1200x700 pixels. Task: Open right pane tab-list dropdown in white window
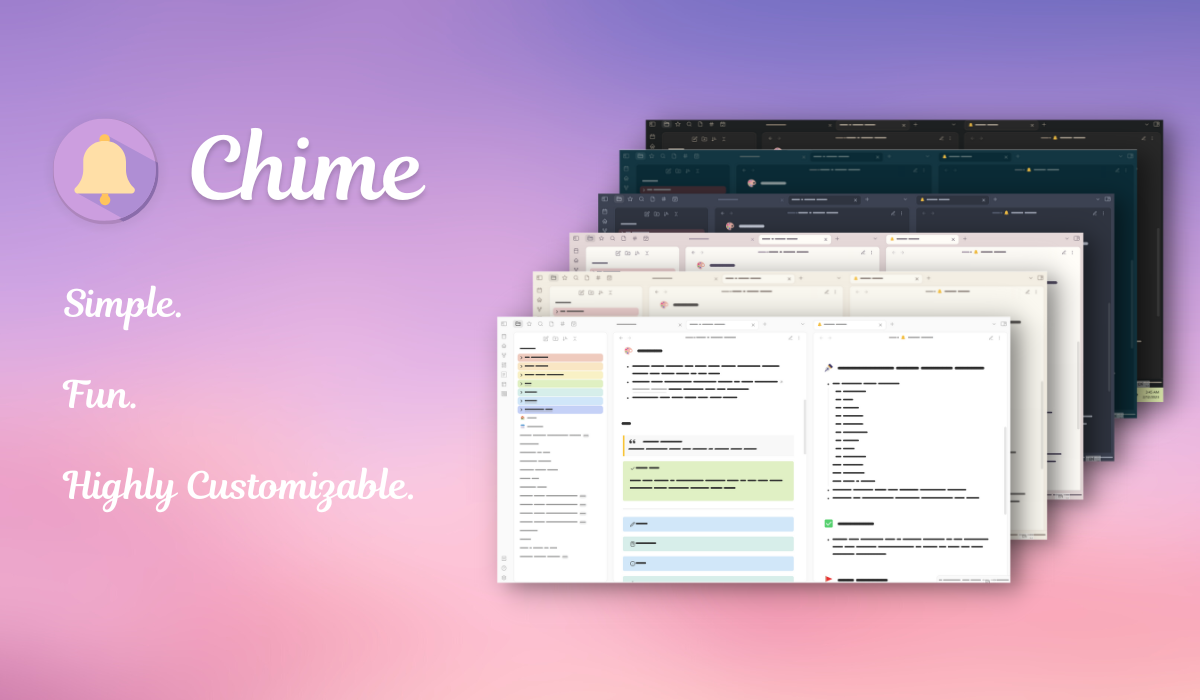click(x=995, y=323)
